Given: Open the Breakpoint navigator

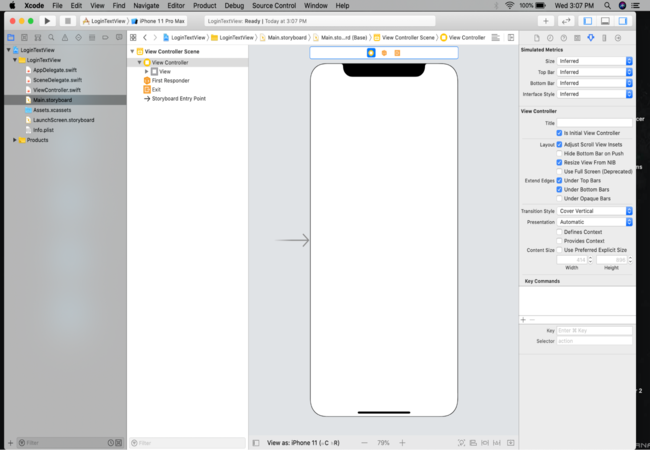Looking at the screenshot, I should 105,37.
